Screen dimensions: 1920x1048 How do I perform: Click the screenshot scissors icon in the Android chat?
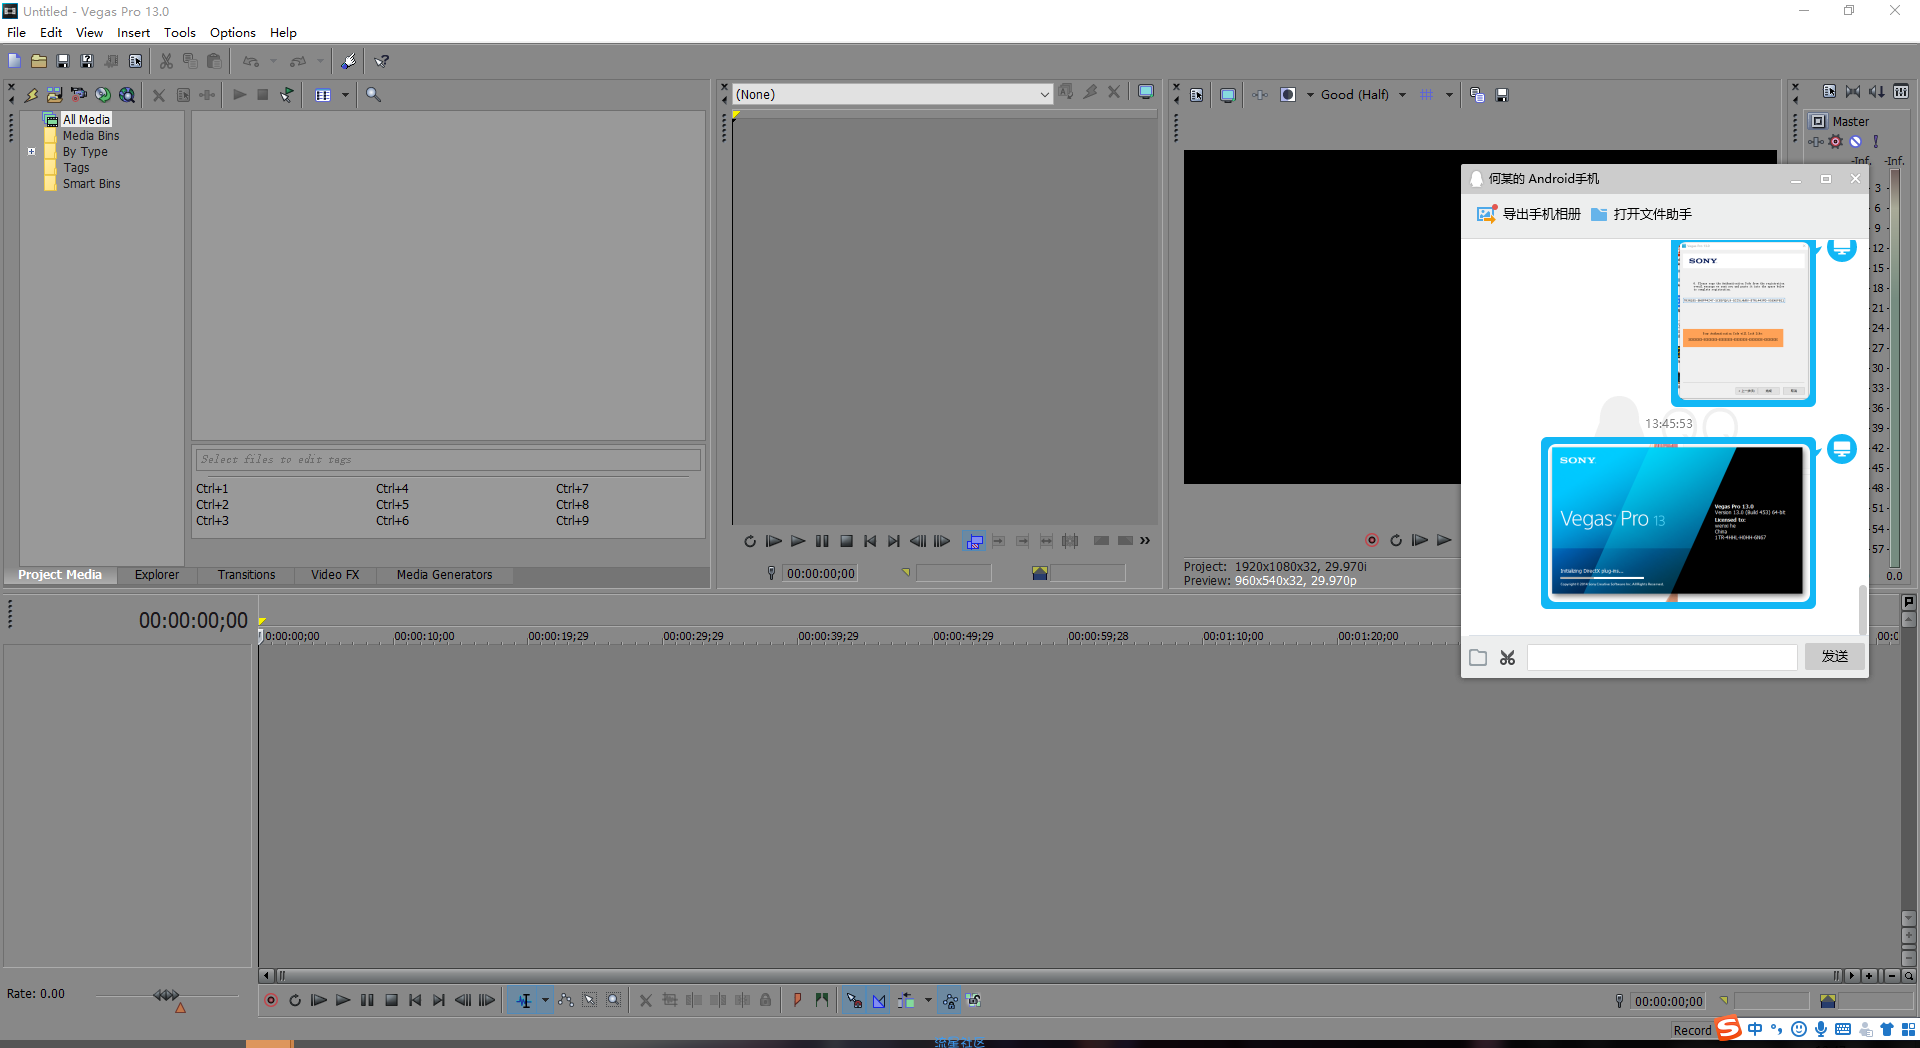(x=1507, y=658)
